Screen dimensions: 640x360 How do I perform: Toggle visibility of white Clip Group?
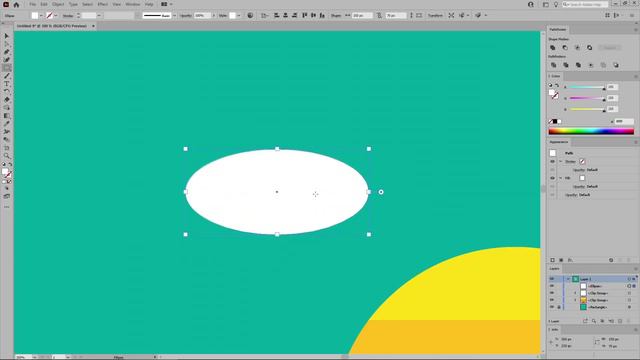click(x=552, y=293)
